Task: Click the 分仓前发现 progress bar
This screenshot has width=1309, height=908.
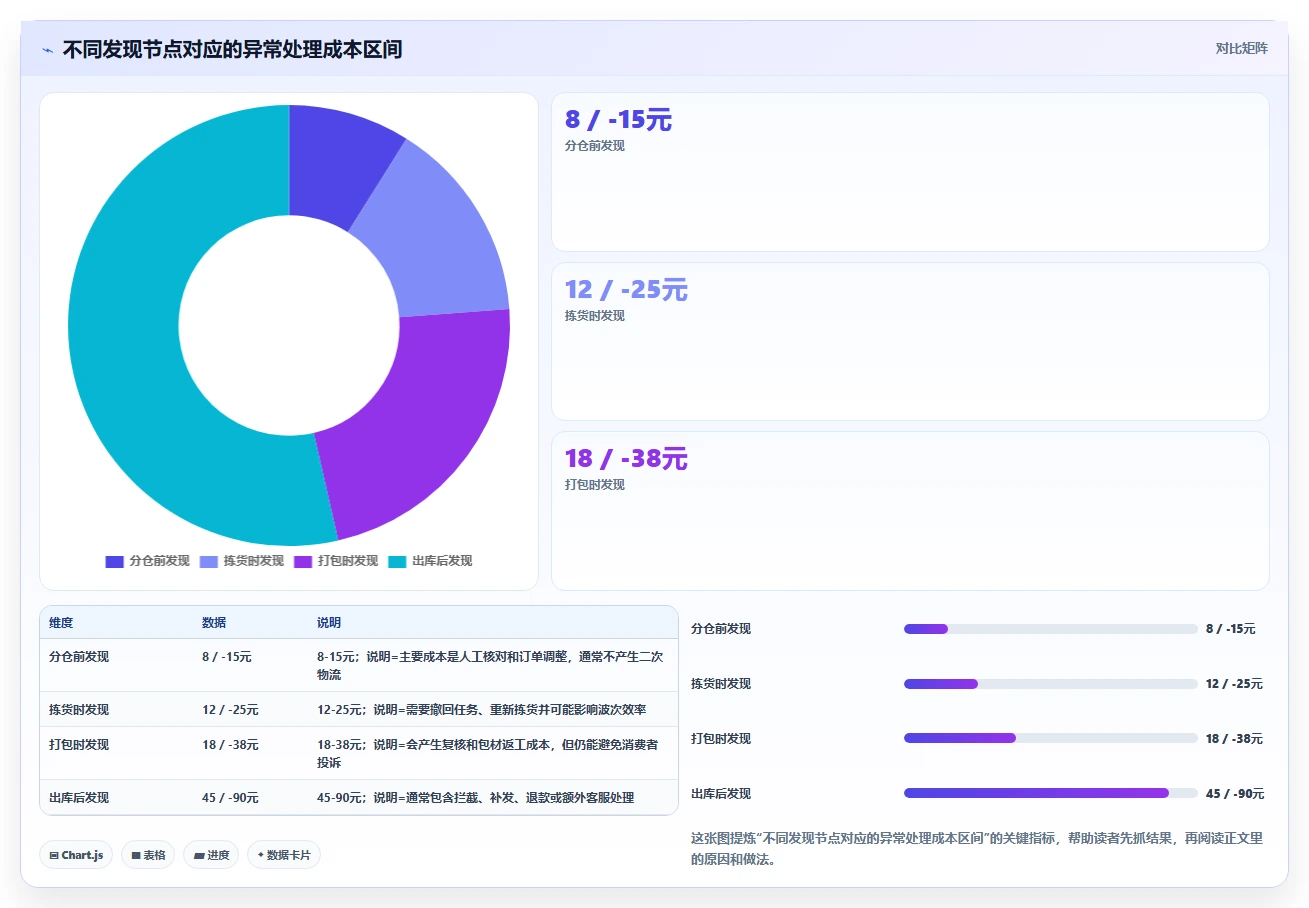Action: (1050, 629)
